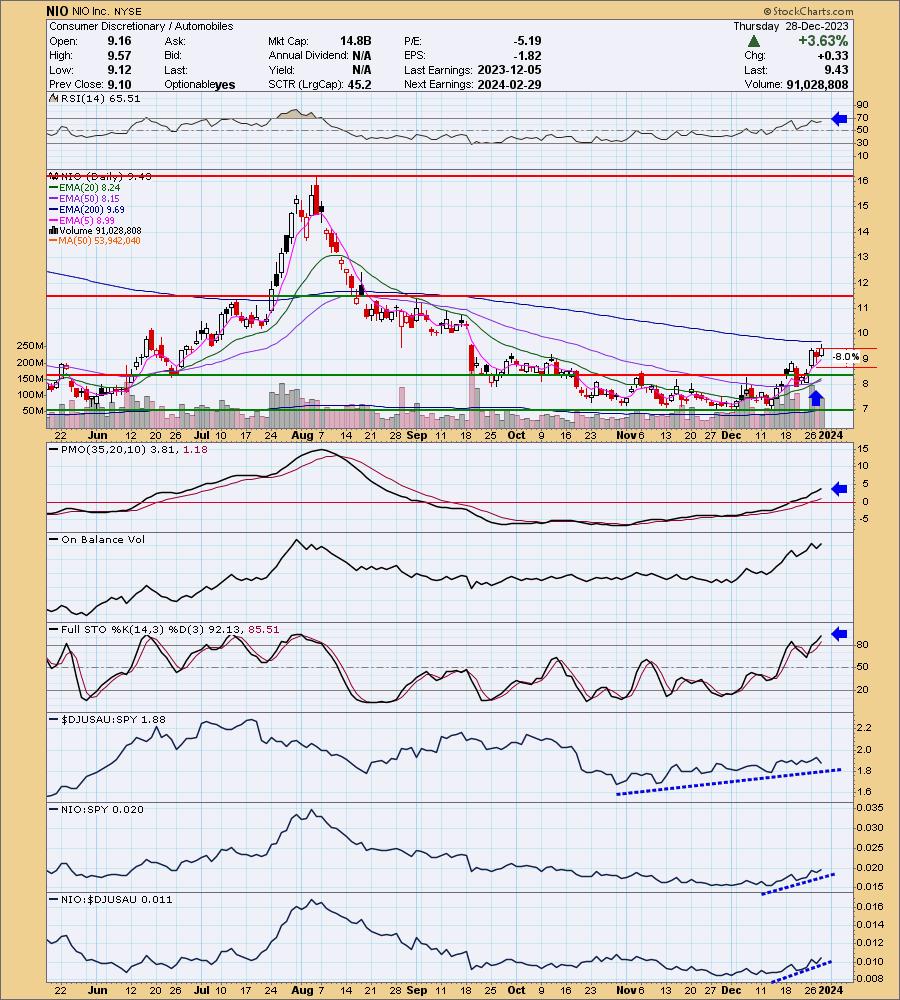Click the Annual Dividend N/A value

[362, 55]
